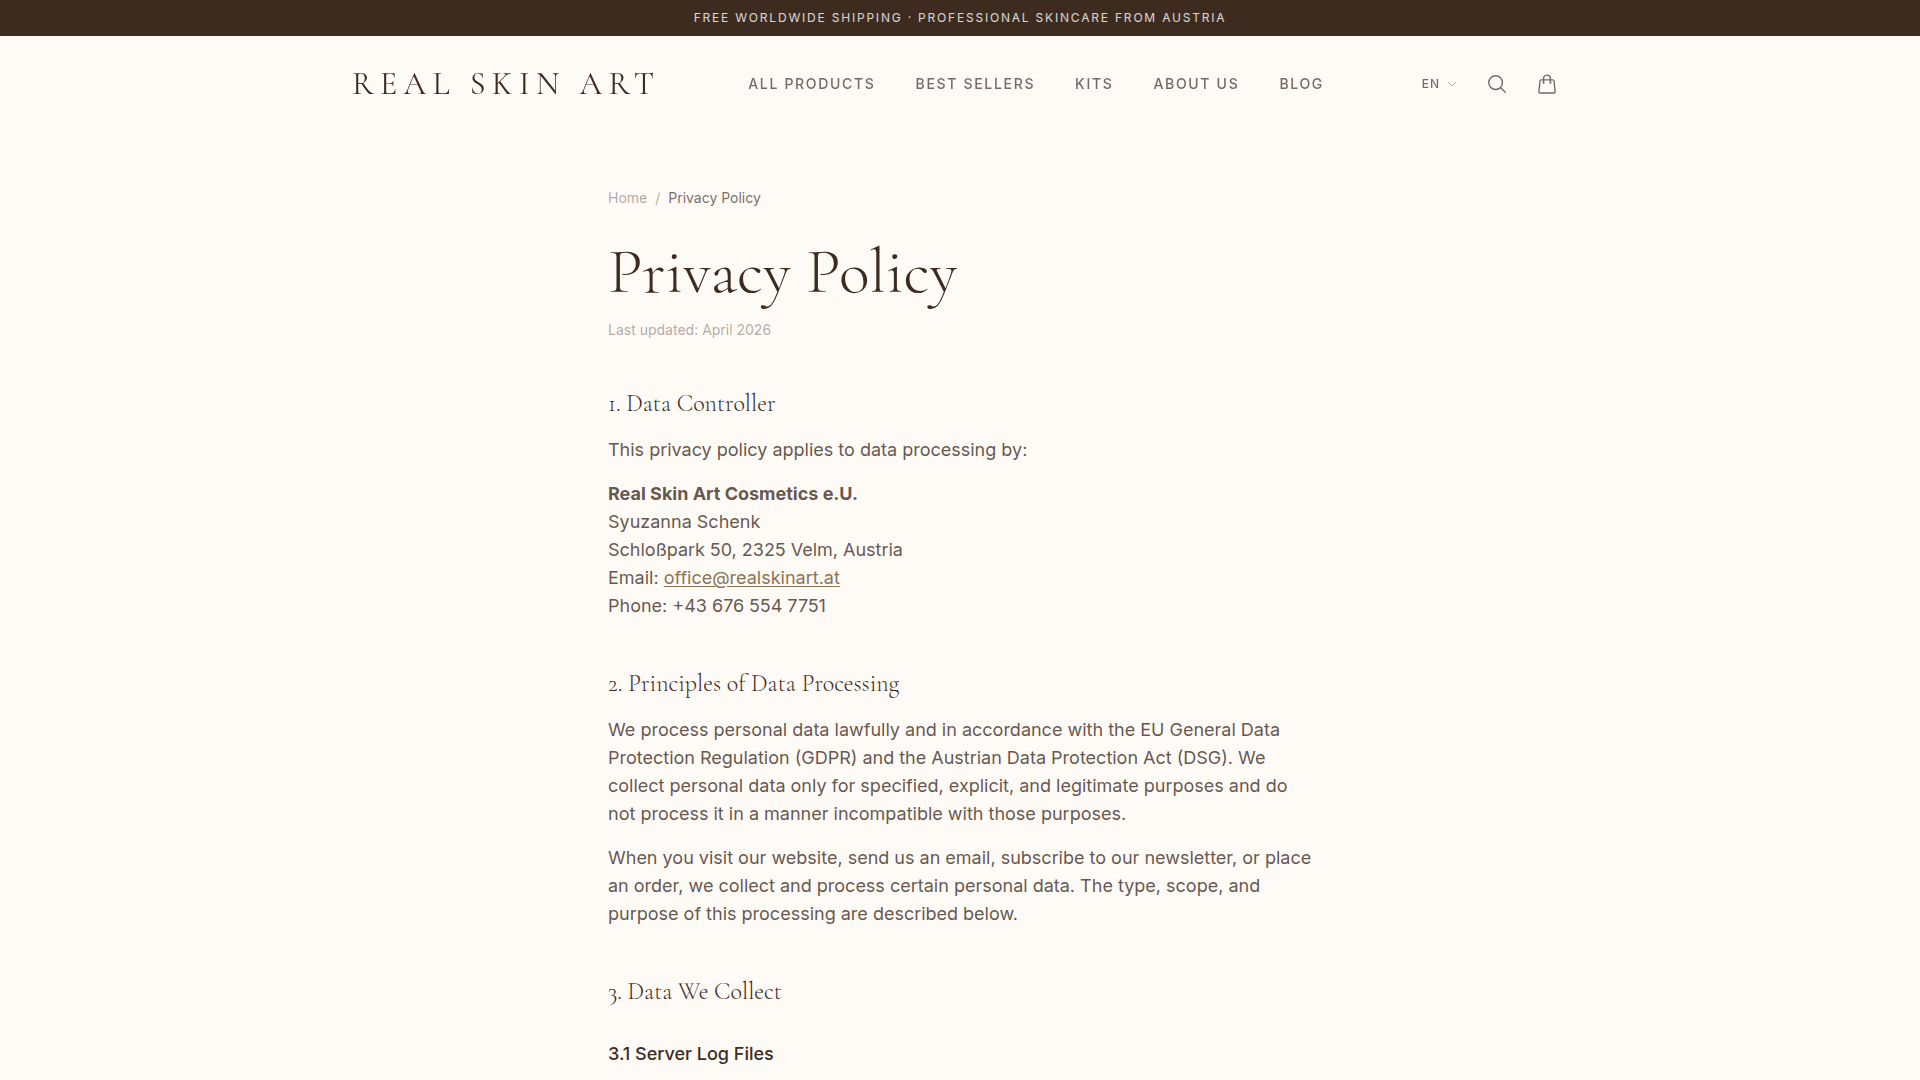Click the "3.1 Server Log Files" subheading
1920x1080 pixels.
click(x=690, y=1054)
